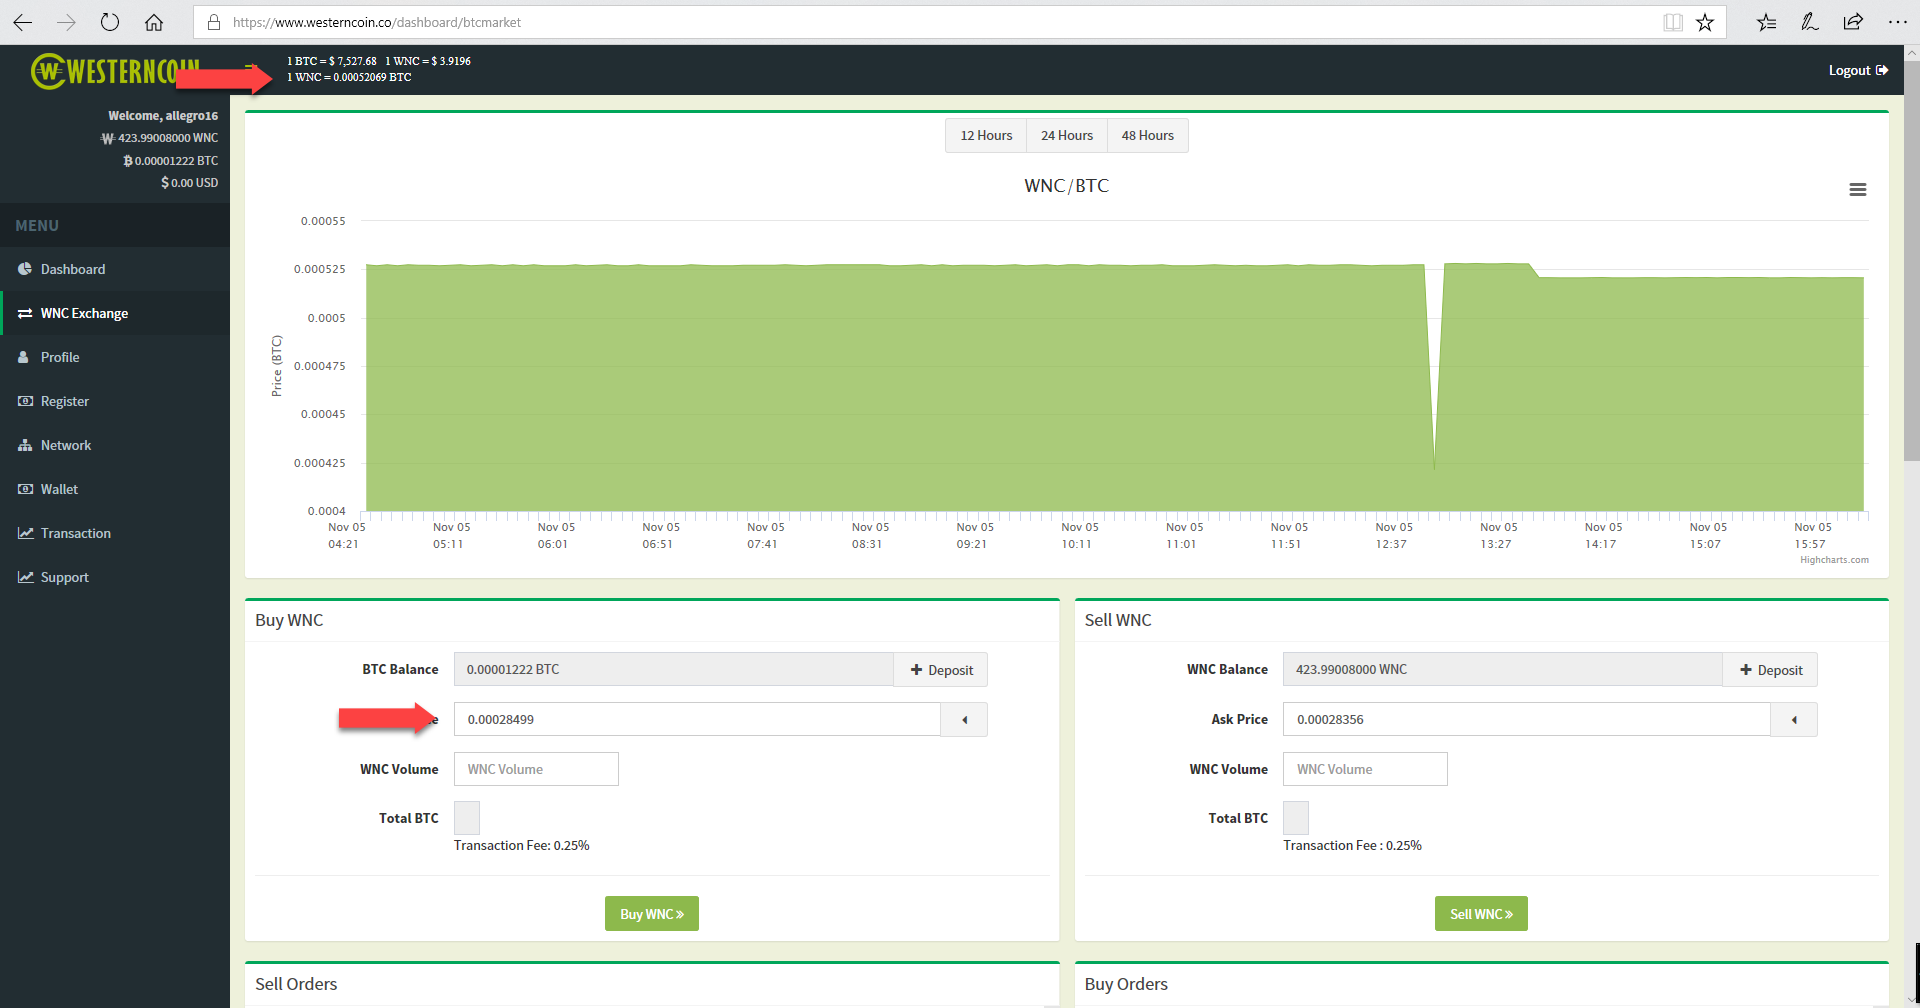
Task: Click the browser forward arrow
Action: tap(66, 22)
